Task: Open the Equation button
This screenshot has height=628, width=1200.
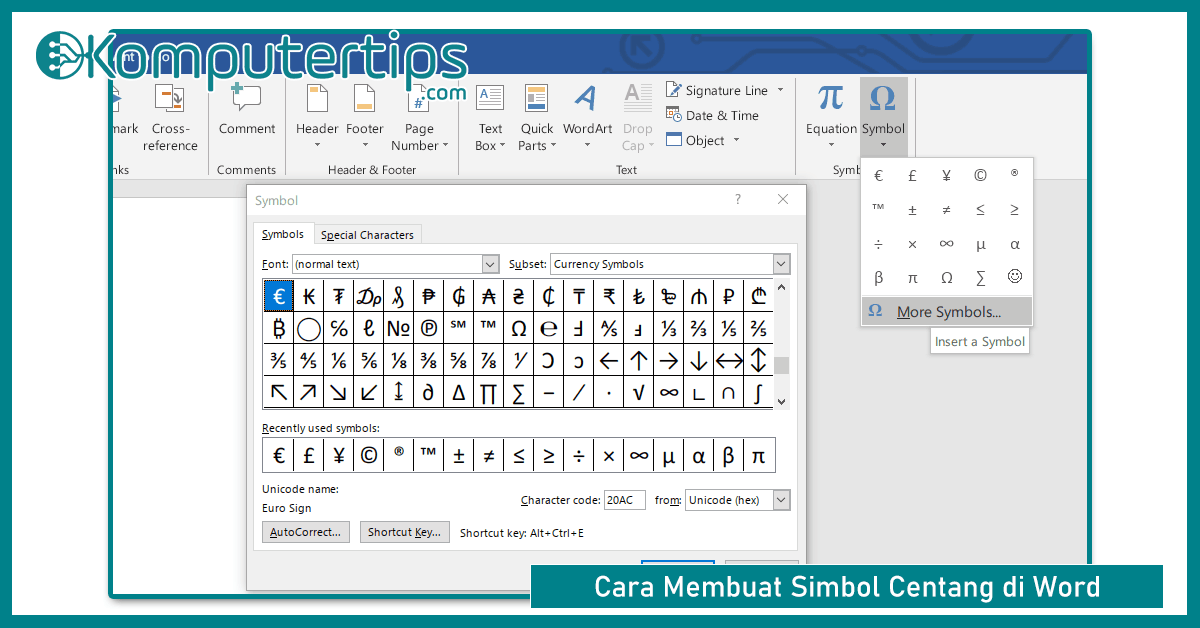Action: 832,118
